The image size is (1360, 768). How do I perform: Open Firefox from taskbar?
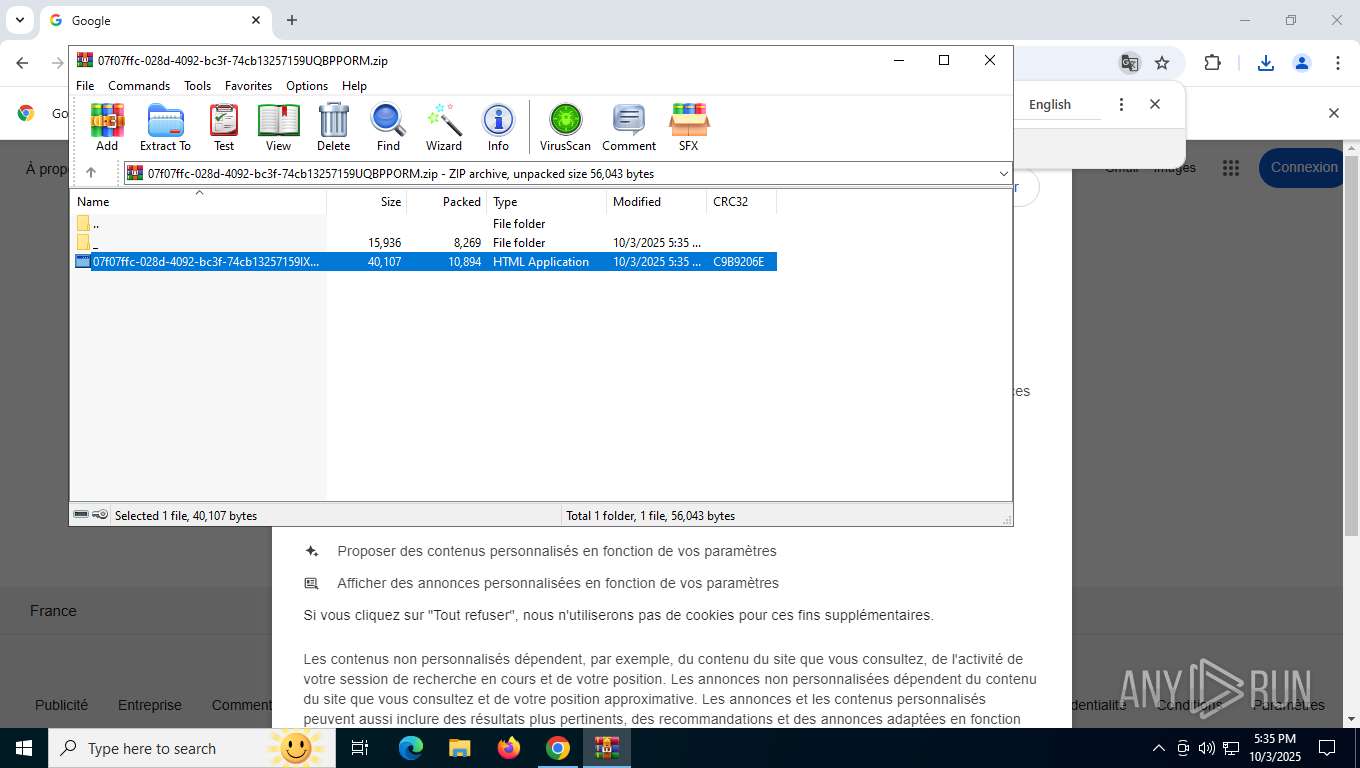(x=509, y=748)
